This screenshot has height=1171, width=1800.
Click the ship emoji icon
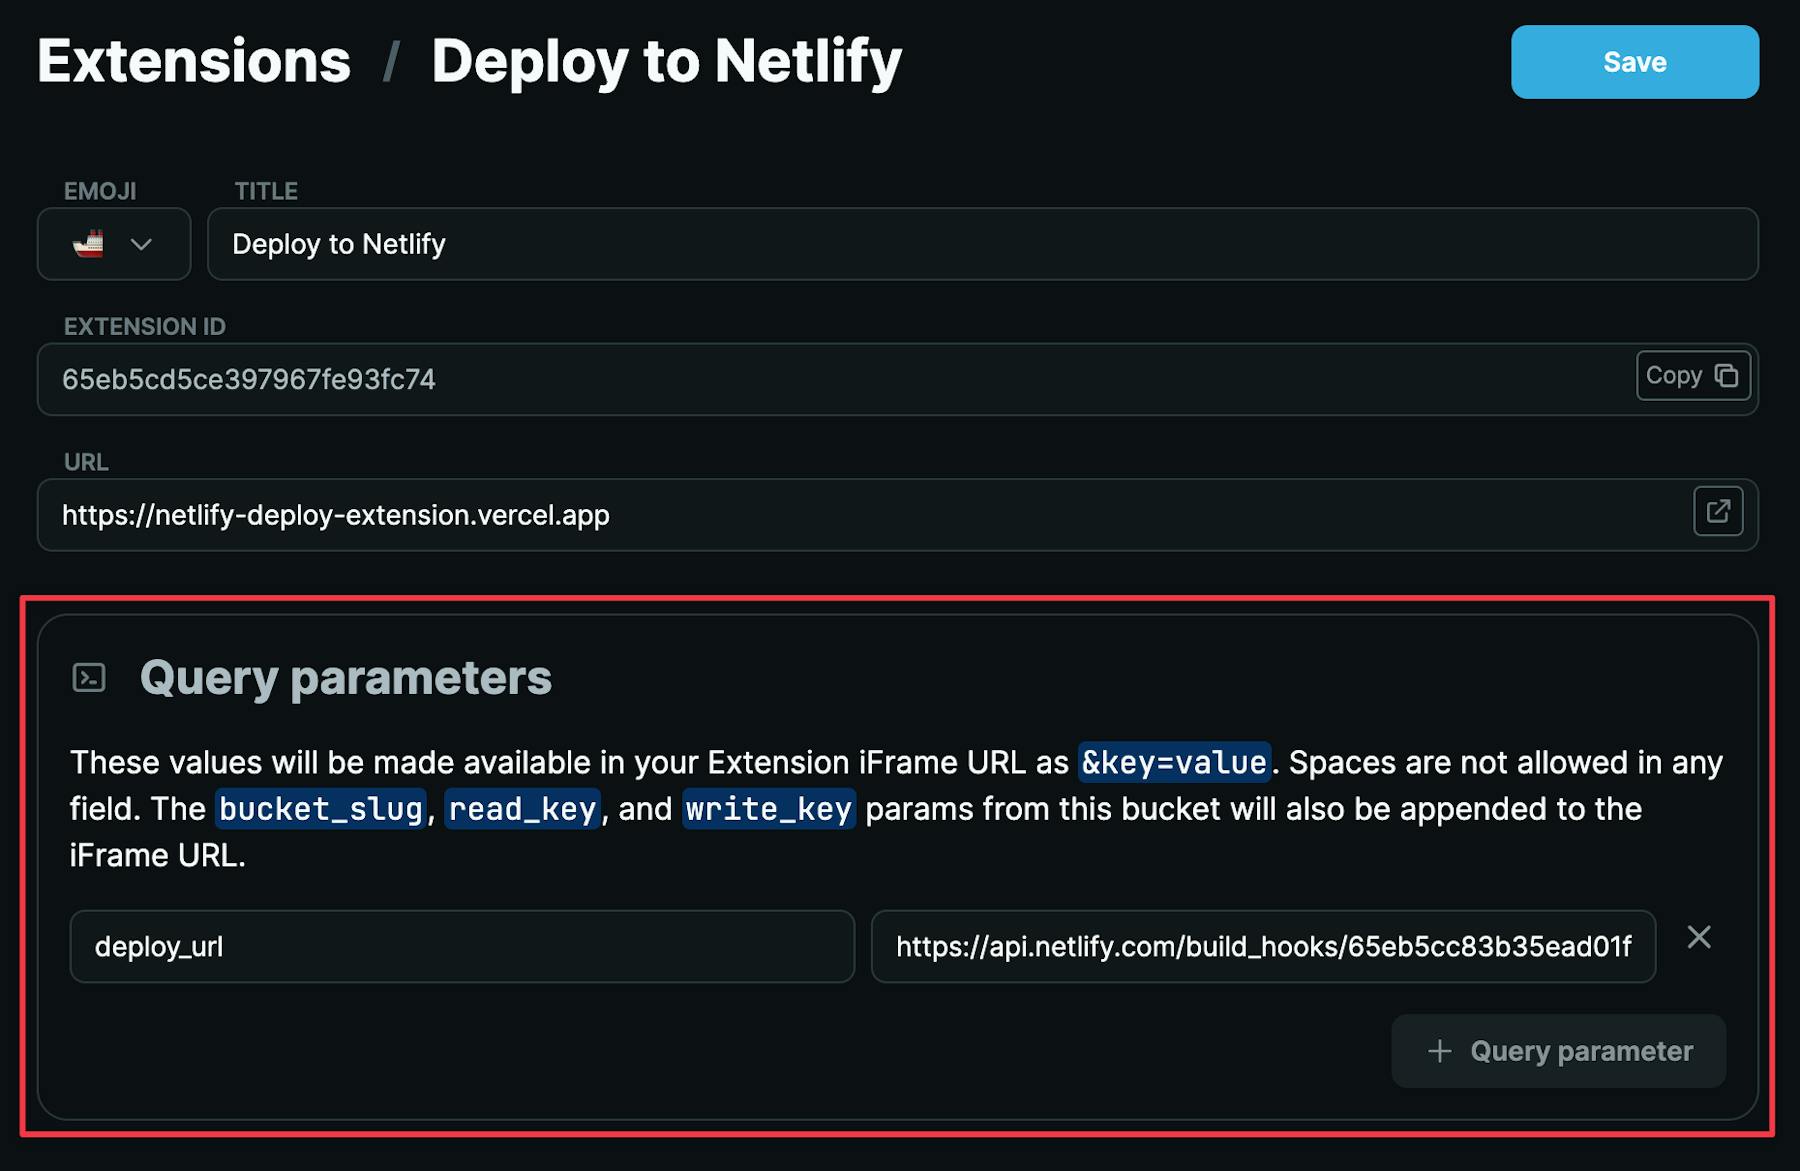88,244
